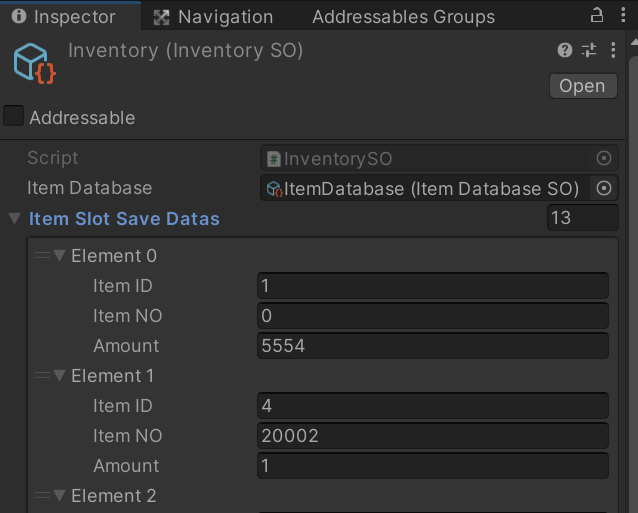Click the Element 0 drag handle
Viewport: 638px width, 513px height.
[x=42, y=256]
